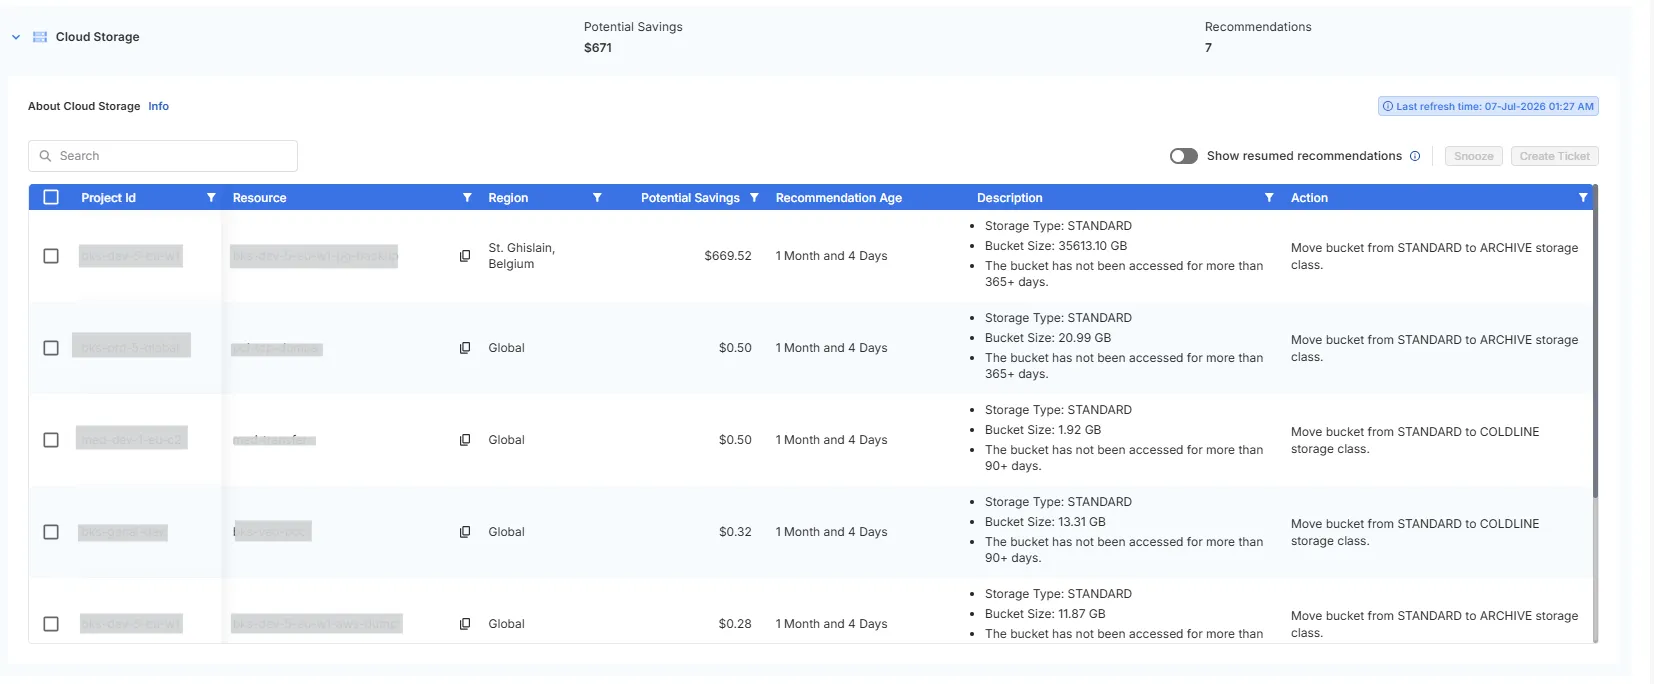Select the checkbox for the 20.99 GB bucket row
1654x684 pixels.
coord(51,348)
